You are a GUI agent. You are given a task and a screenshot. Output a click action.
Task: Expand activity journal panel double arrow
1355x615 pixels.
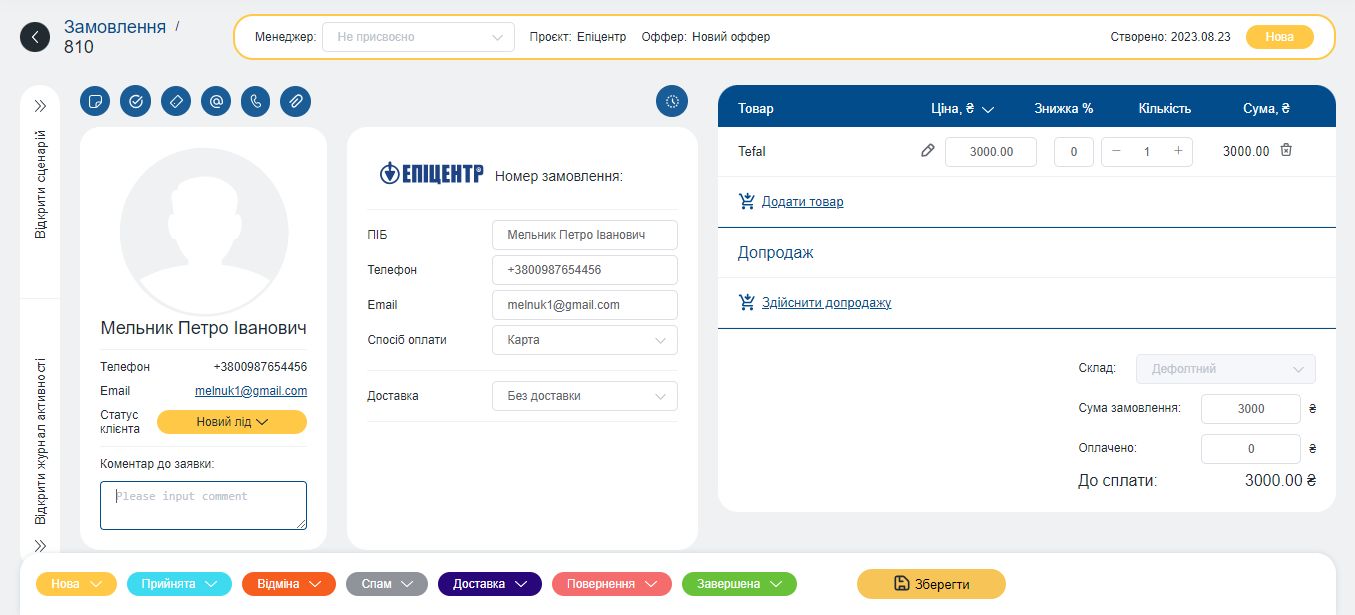pos(40,546)
